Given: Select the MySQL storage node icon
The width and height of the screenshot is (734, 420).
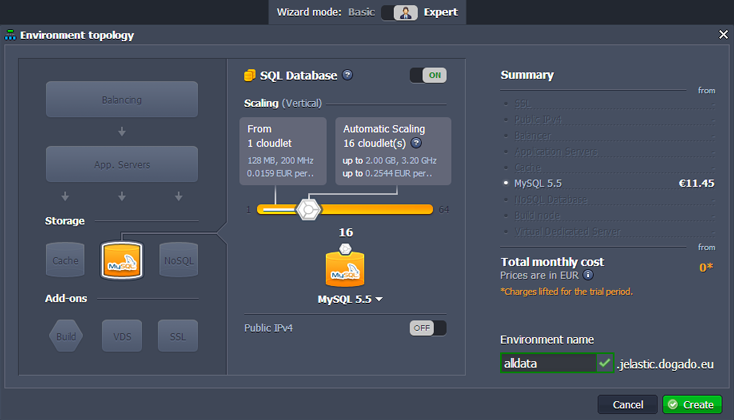Looking at the screenshot, I should (121, 259).
